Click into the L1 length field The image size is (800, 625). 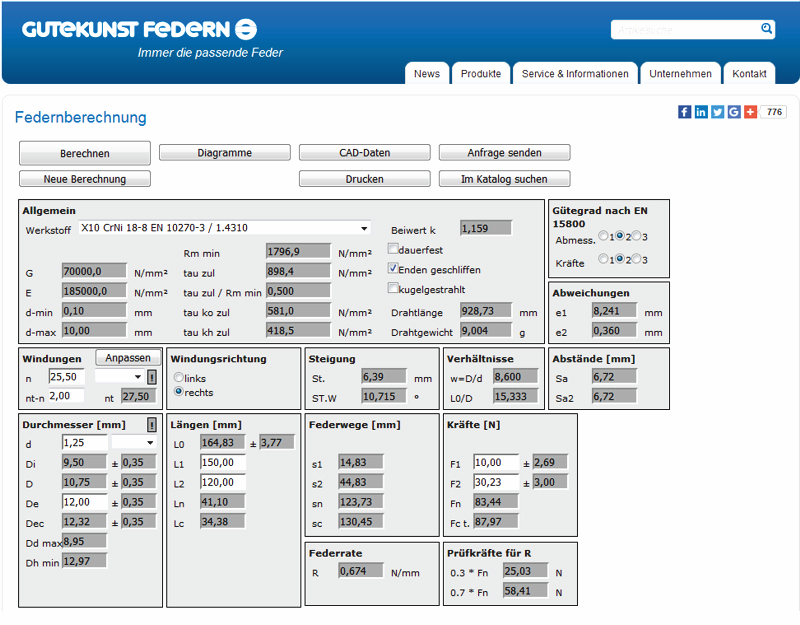(223, 462)
